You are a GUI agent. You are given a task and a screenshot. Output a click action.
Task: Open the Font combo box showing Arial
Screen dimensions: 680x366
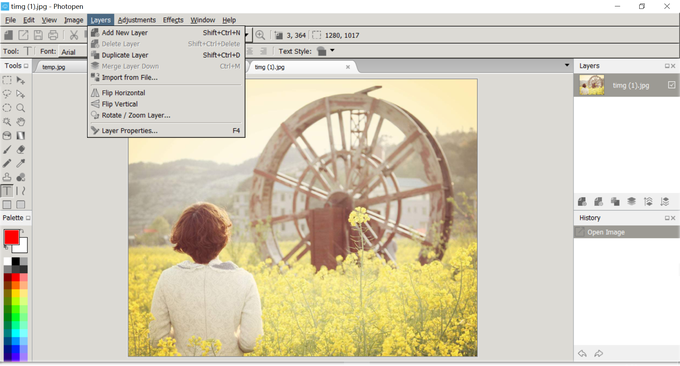click(74, 52)
